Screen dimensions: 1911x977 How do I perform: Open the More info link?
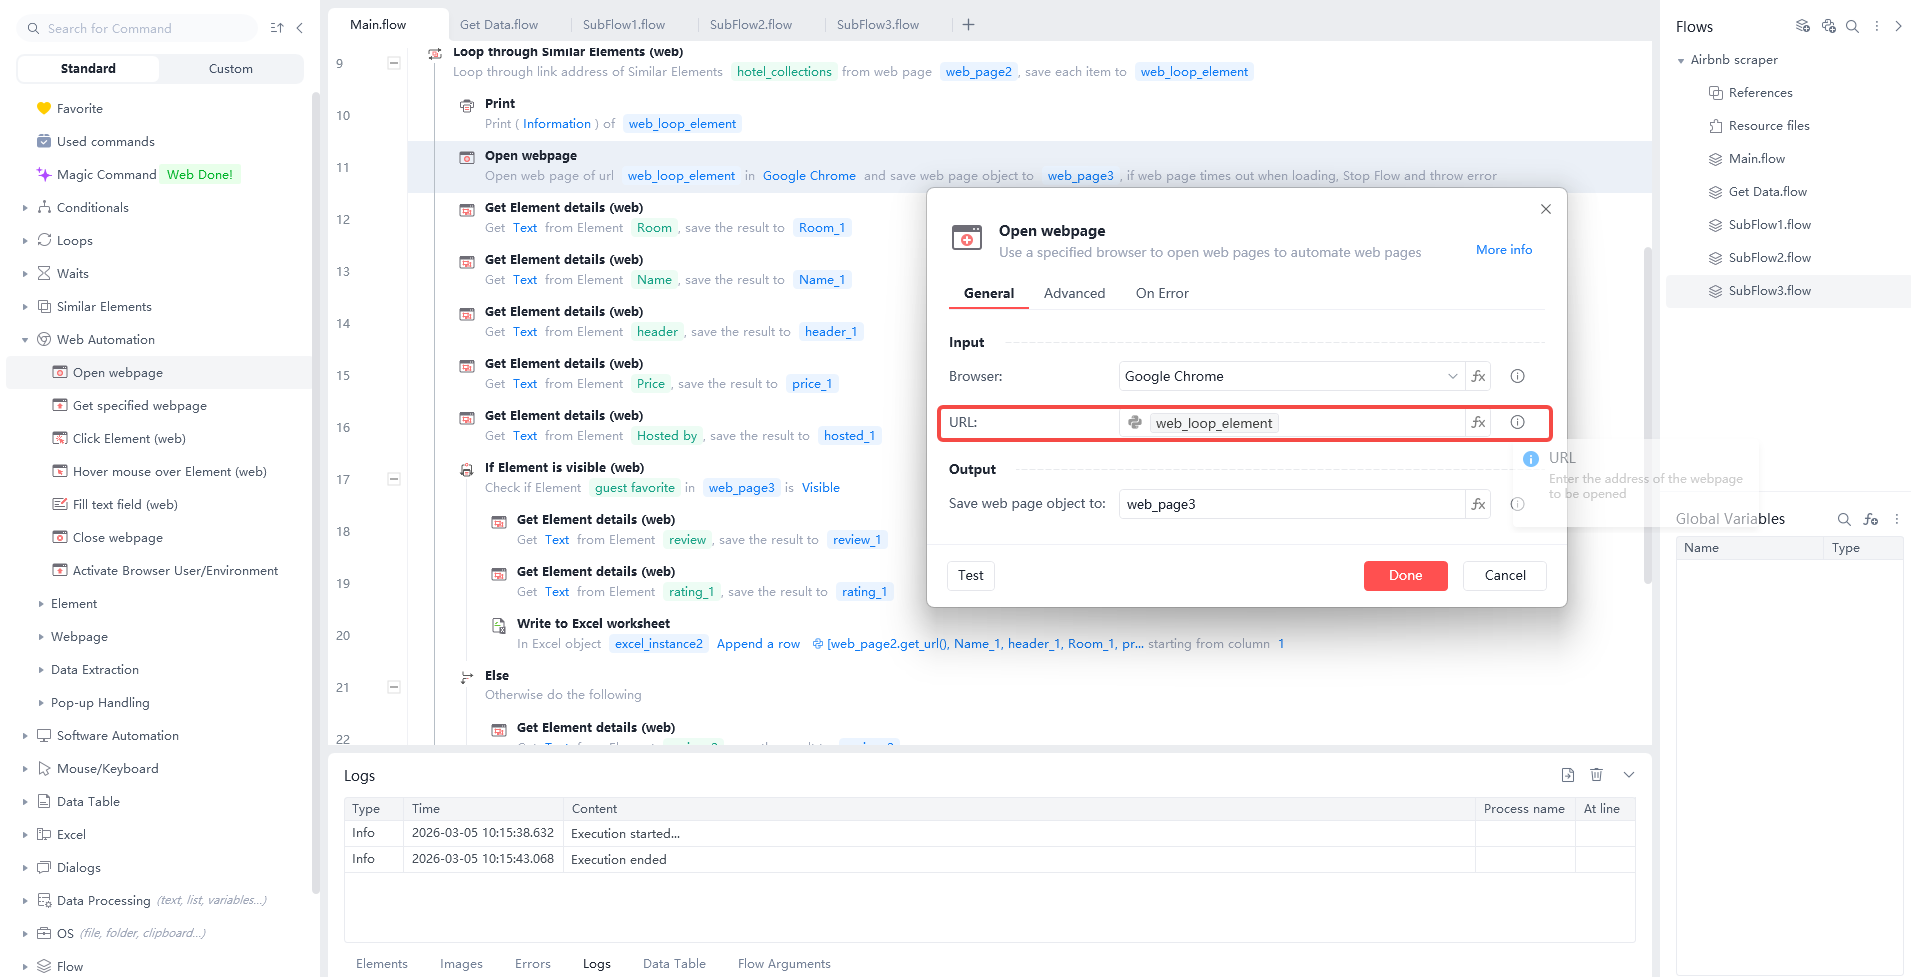pyautogui.click(x=1503, y=249)
